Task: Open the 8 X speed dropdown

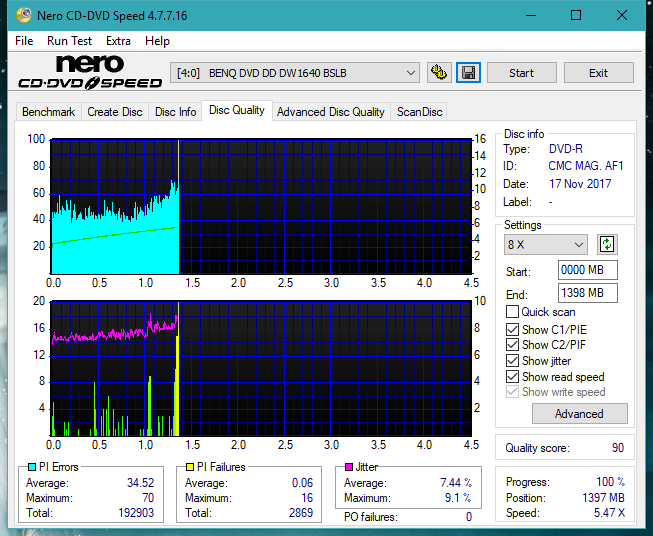Action: (545, 244)
